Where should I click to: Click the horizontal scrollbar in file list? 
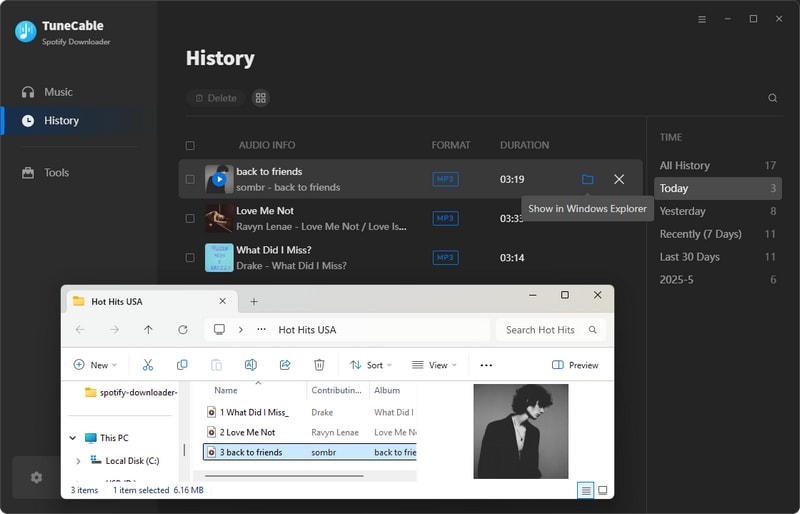point(284,476)
